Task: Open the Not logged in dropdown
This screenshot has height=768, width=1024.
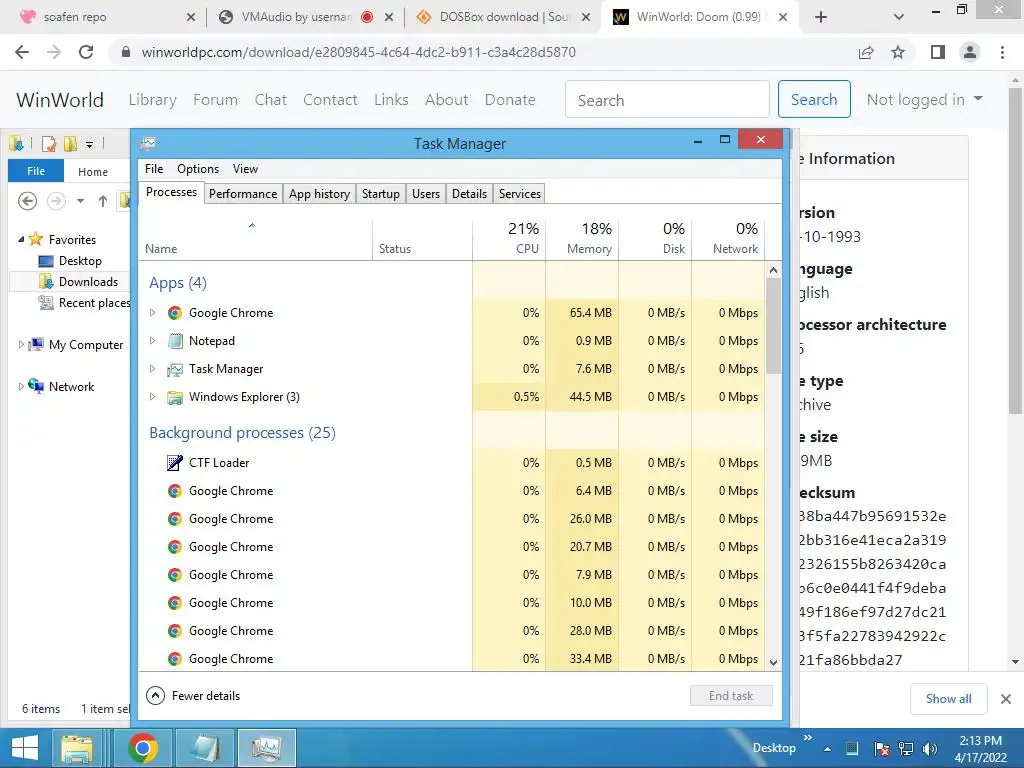Action: [924, 99]
